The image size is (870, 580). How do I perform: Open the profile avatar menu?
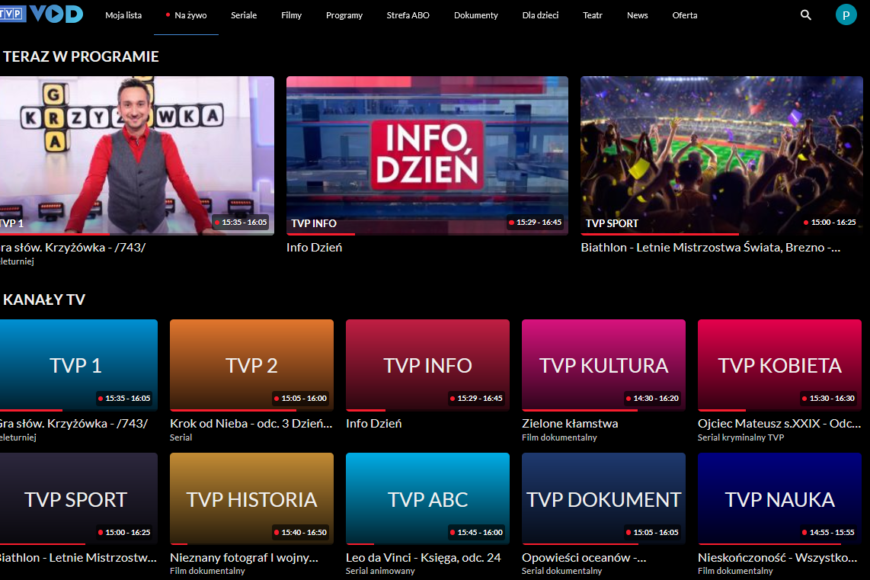click(845, 15)
